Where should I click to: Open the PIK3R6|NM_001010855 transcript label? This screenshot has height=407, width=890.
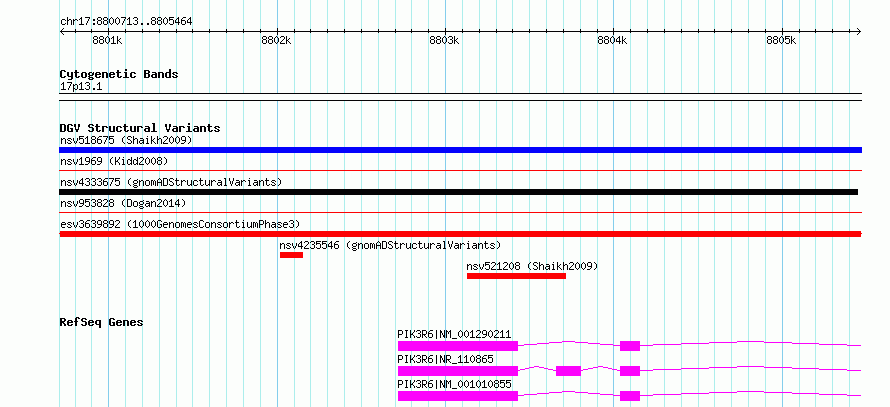click(455, 384)
